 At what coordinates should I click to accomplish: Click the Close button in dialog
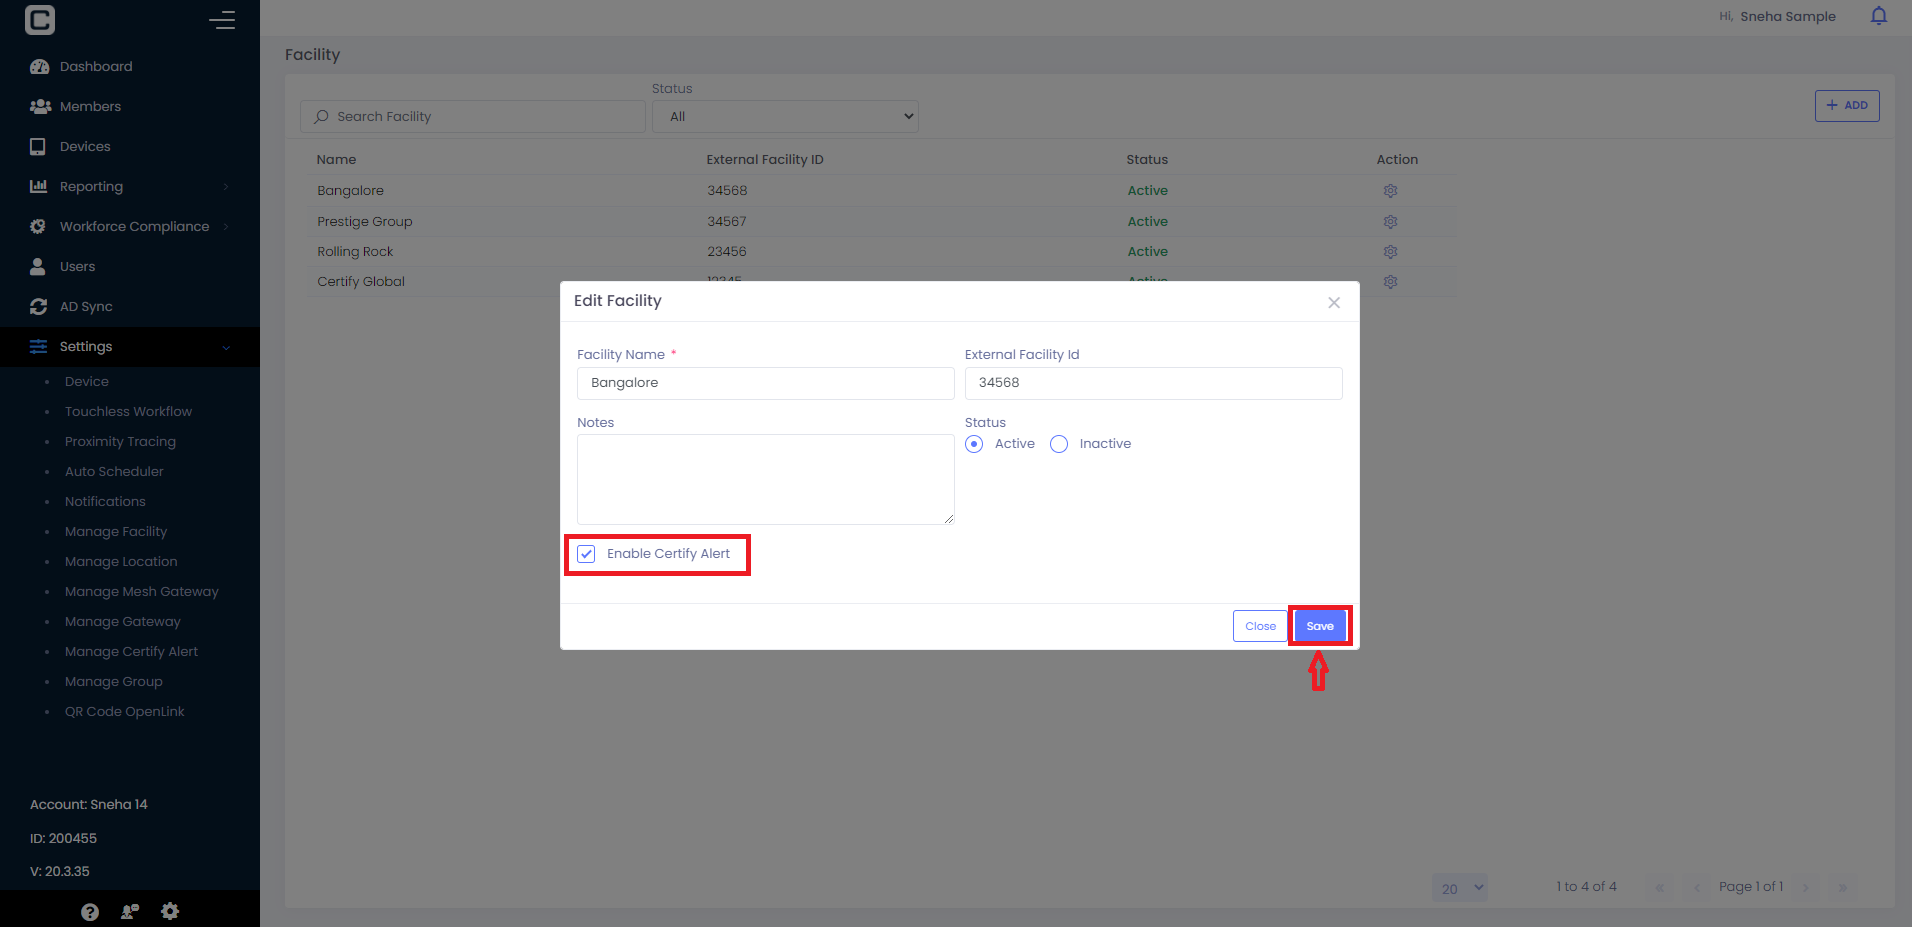coord(1260,626)
